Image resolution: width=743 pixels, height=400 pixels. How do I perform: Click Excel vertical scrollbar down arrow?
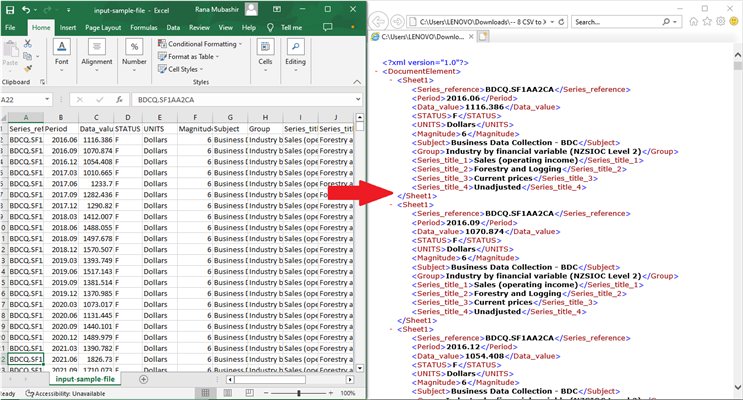[x=360, y=368]
